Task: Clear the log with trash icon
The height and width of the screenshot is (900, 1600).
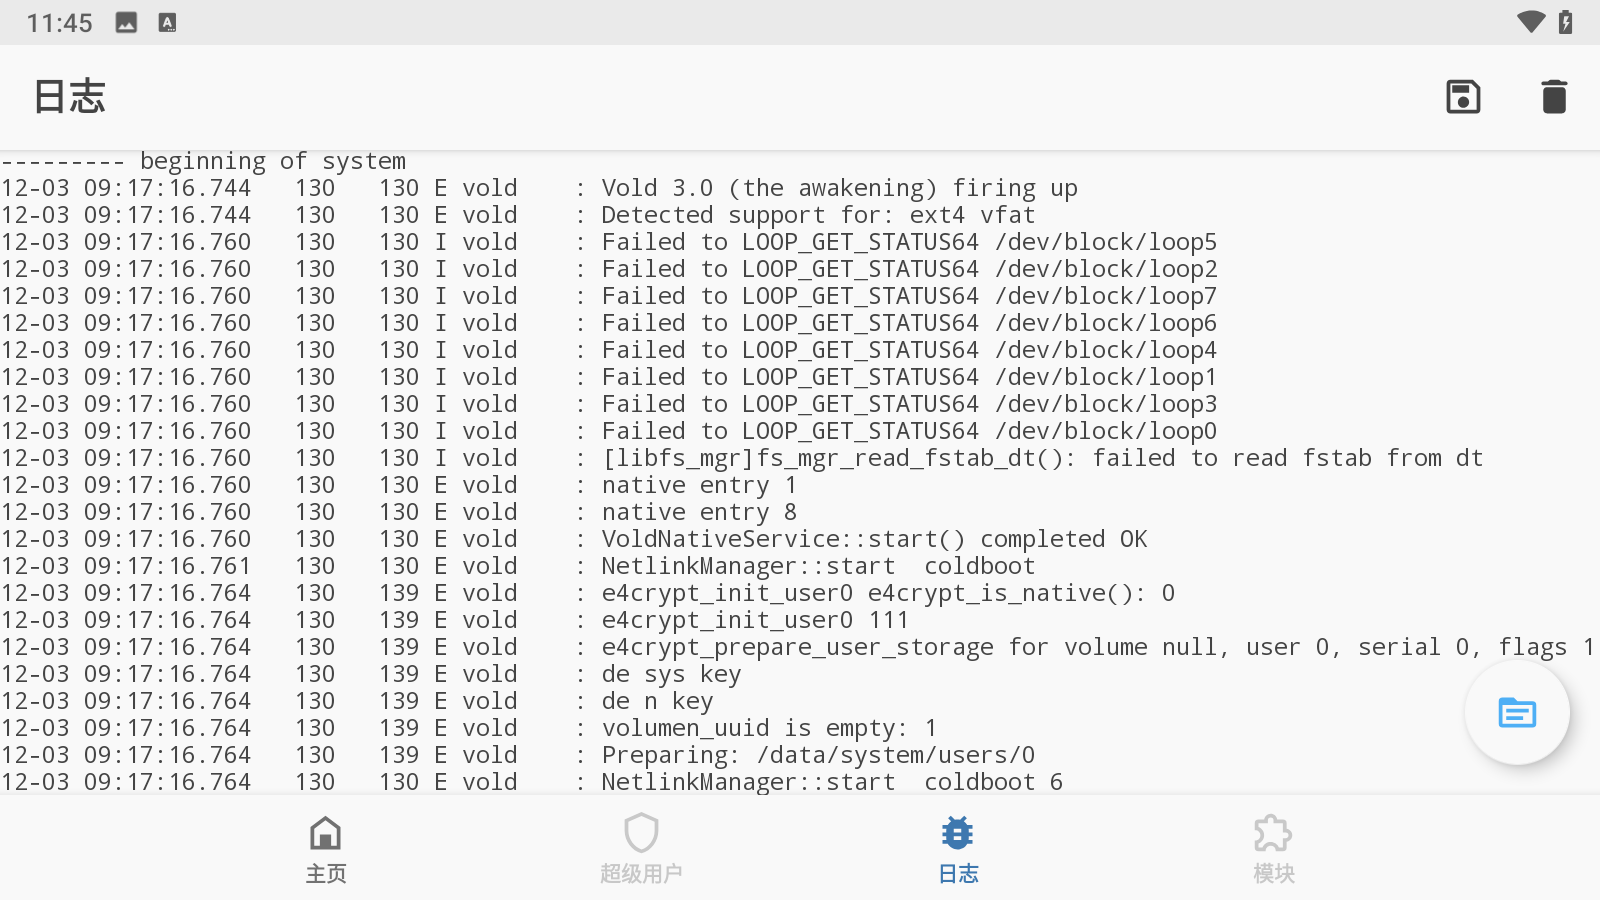Action: coord(1554,97)
